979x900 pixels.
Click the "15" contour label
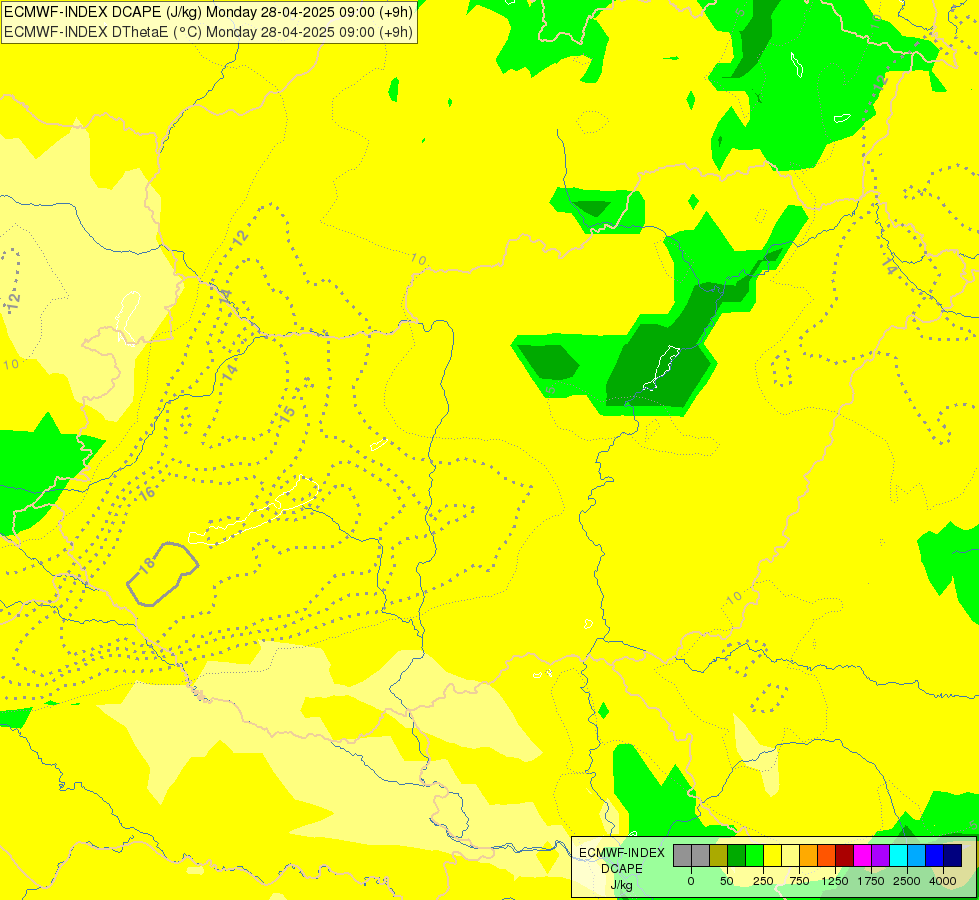(287, 413)
